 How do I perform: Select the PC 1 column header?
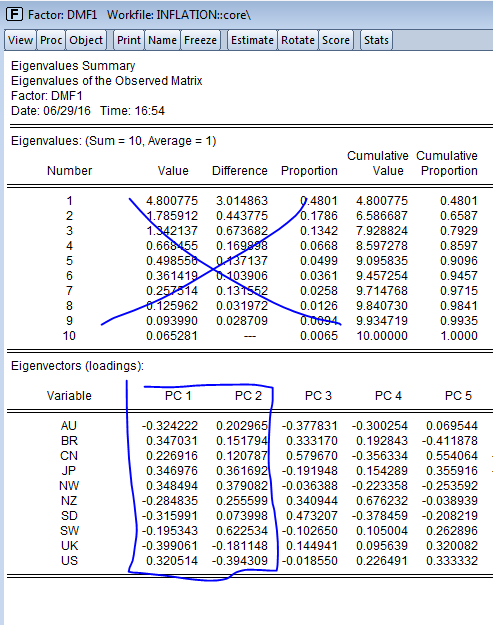click(x=178, y=396)
